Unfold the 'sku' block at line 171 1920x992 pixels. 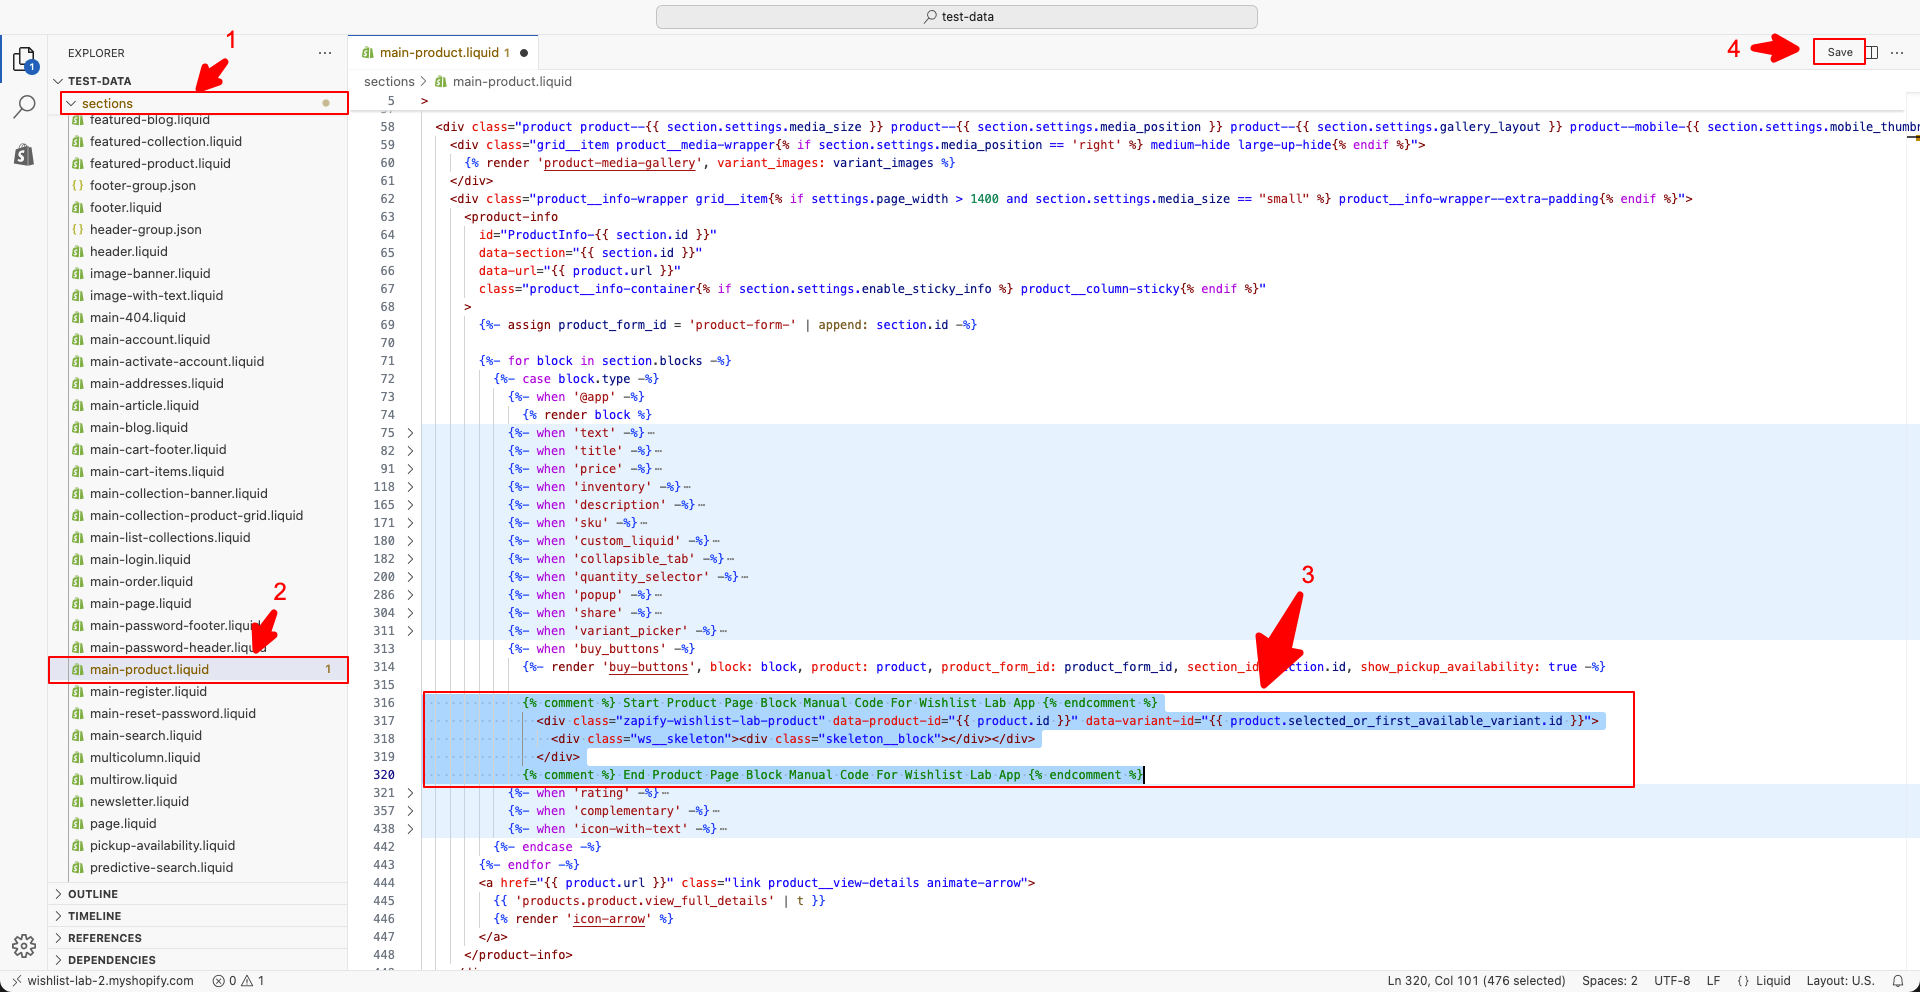pos(410,523)
